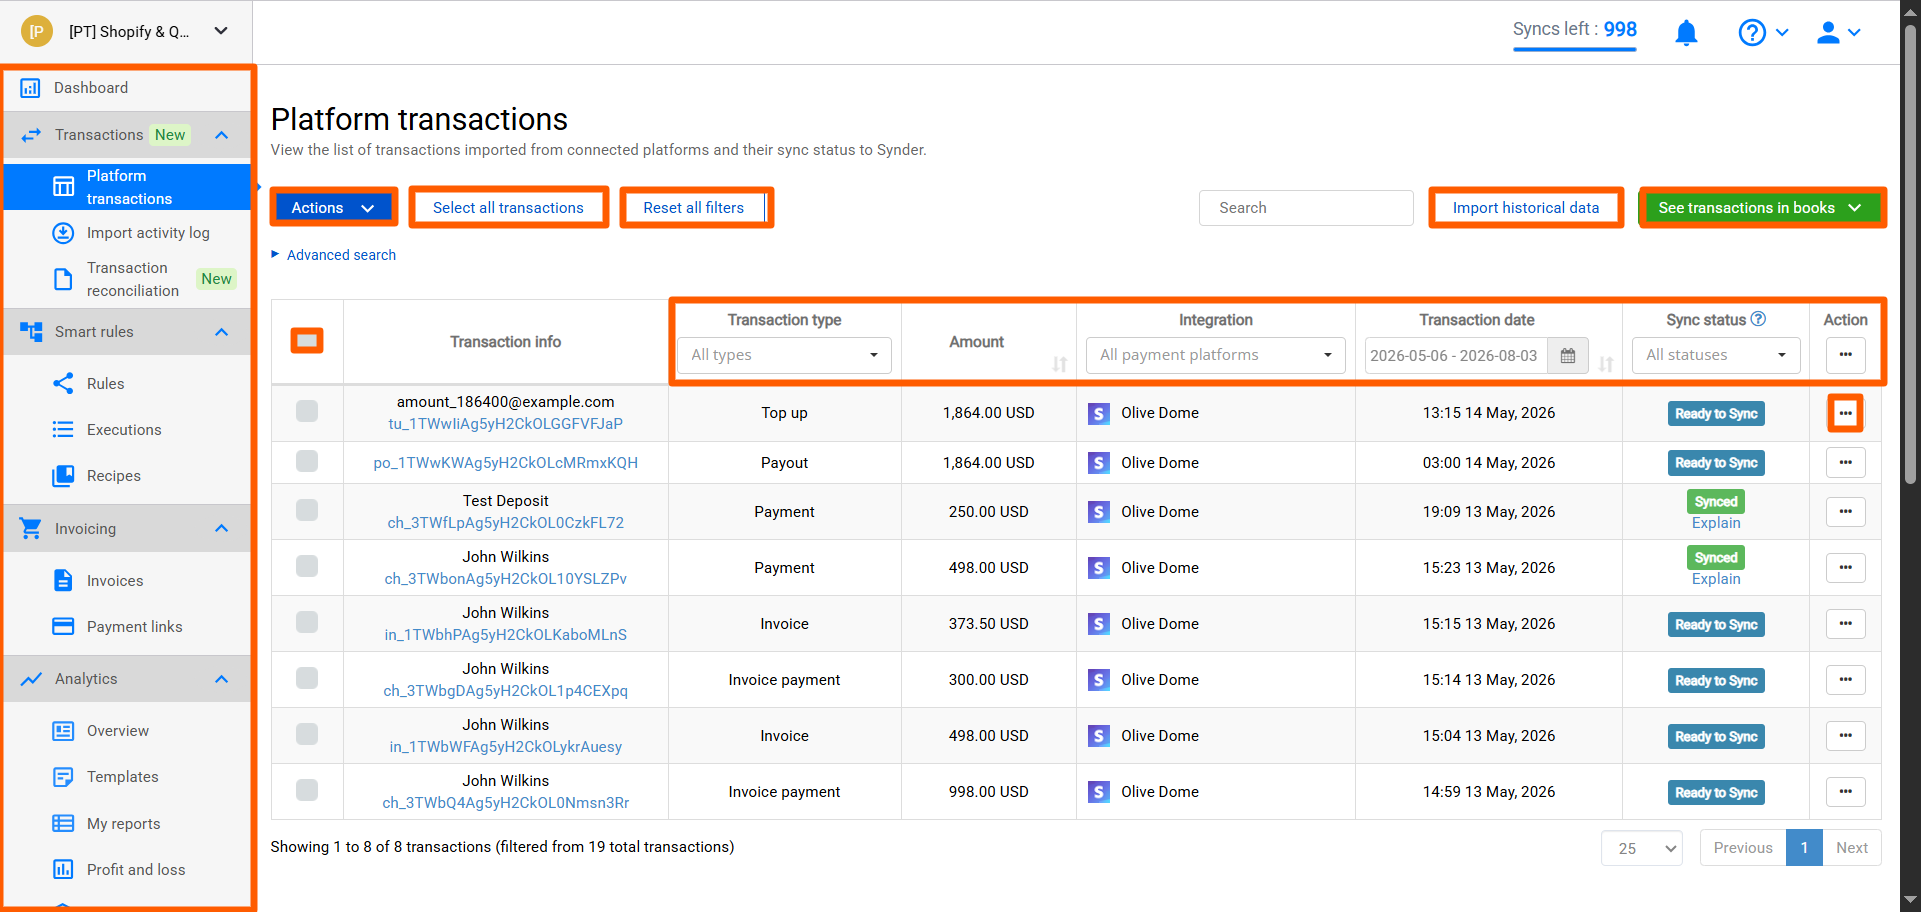Check the Payout po_1TWwKWAg5yH2CkOLcMRmxKQH checkbox
The image size is (1921, 912).
coord(307,461)
